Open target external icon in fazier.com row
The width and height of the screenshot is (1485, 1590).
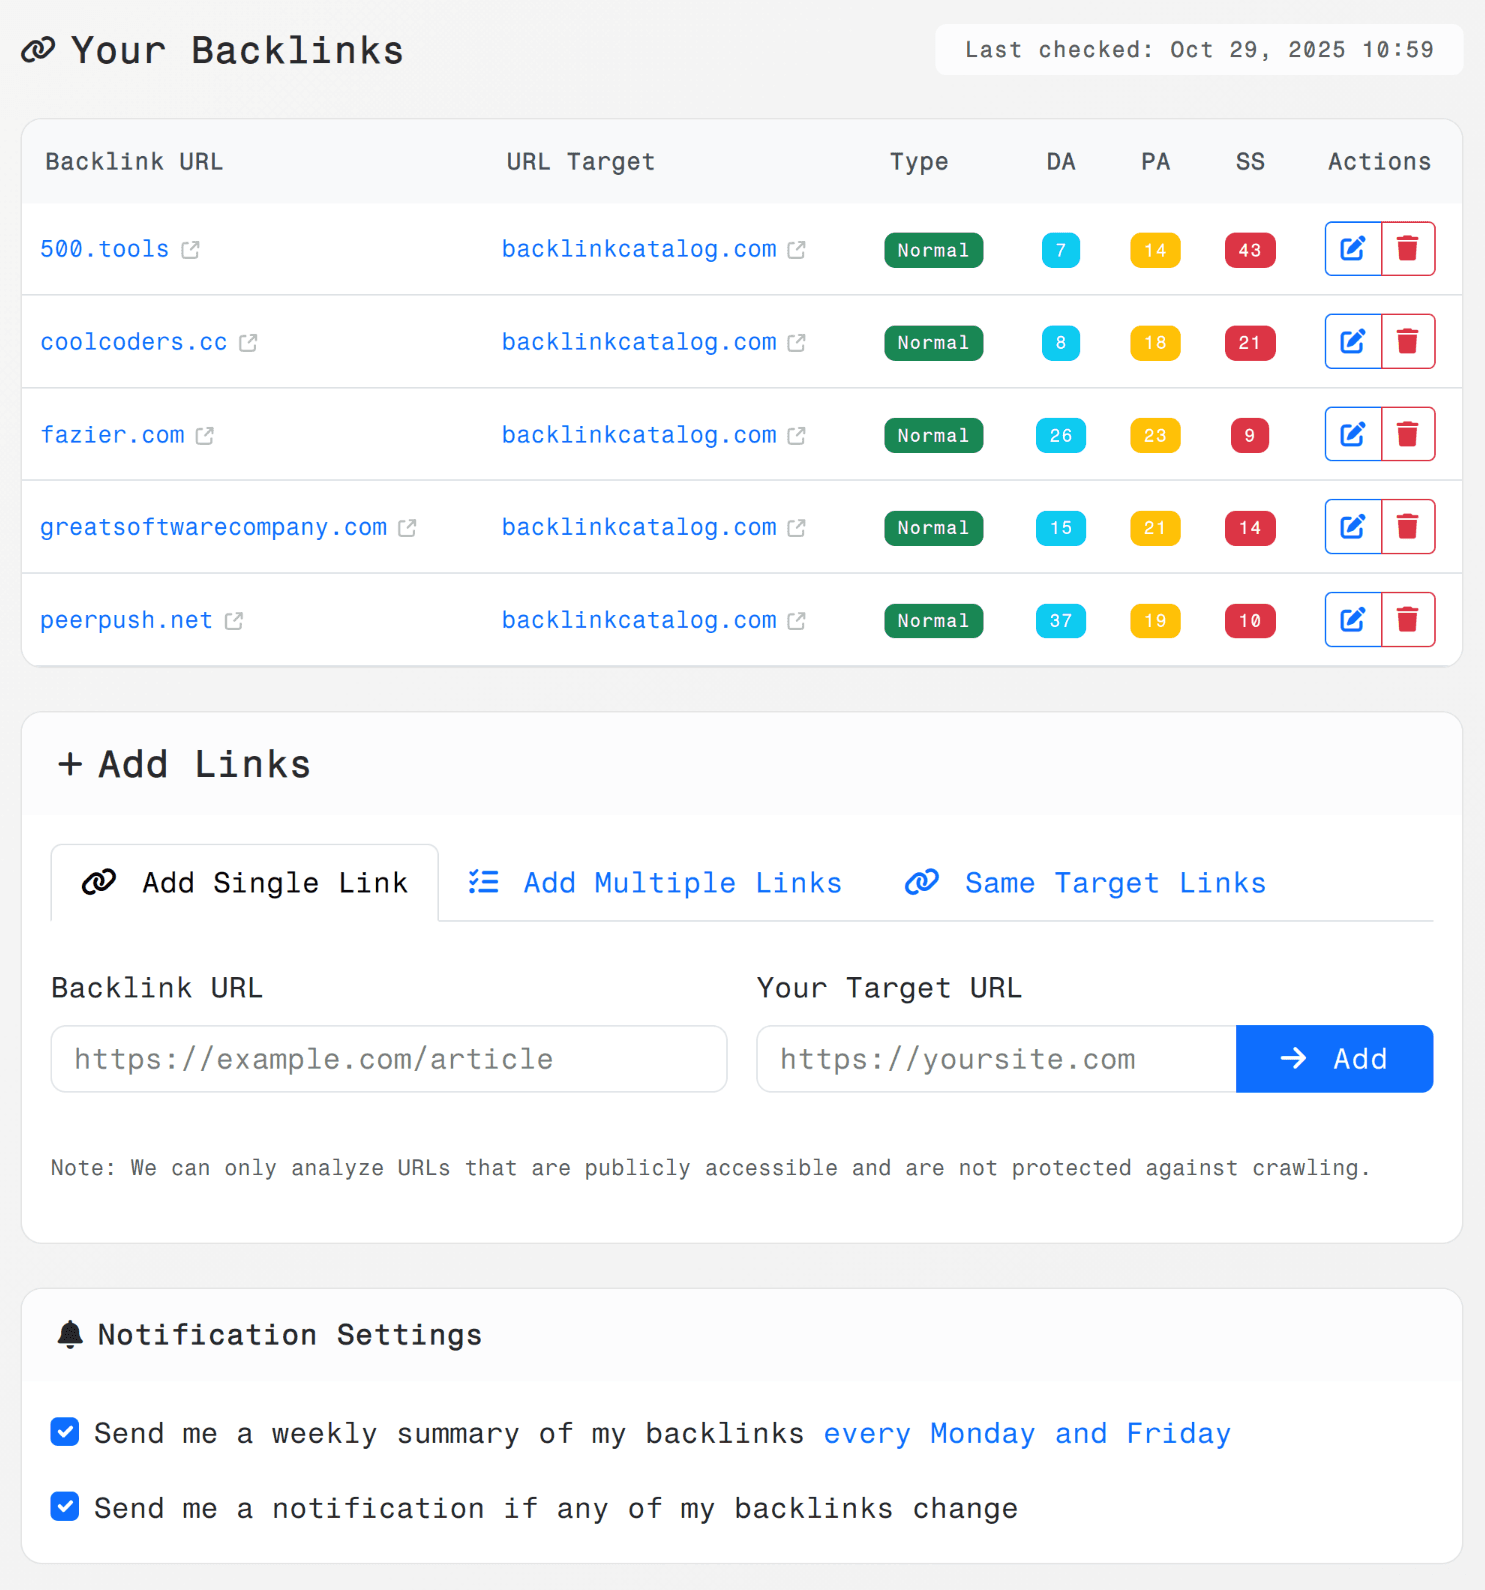click(796, 435)
